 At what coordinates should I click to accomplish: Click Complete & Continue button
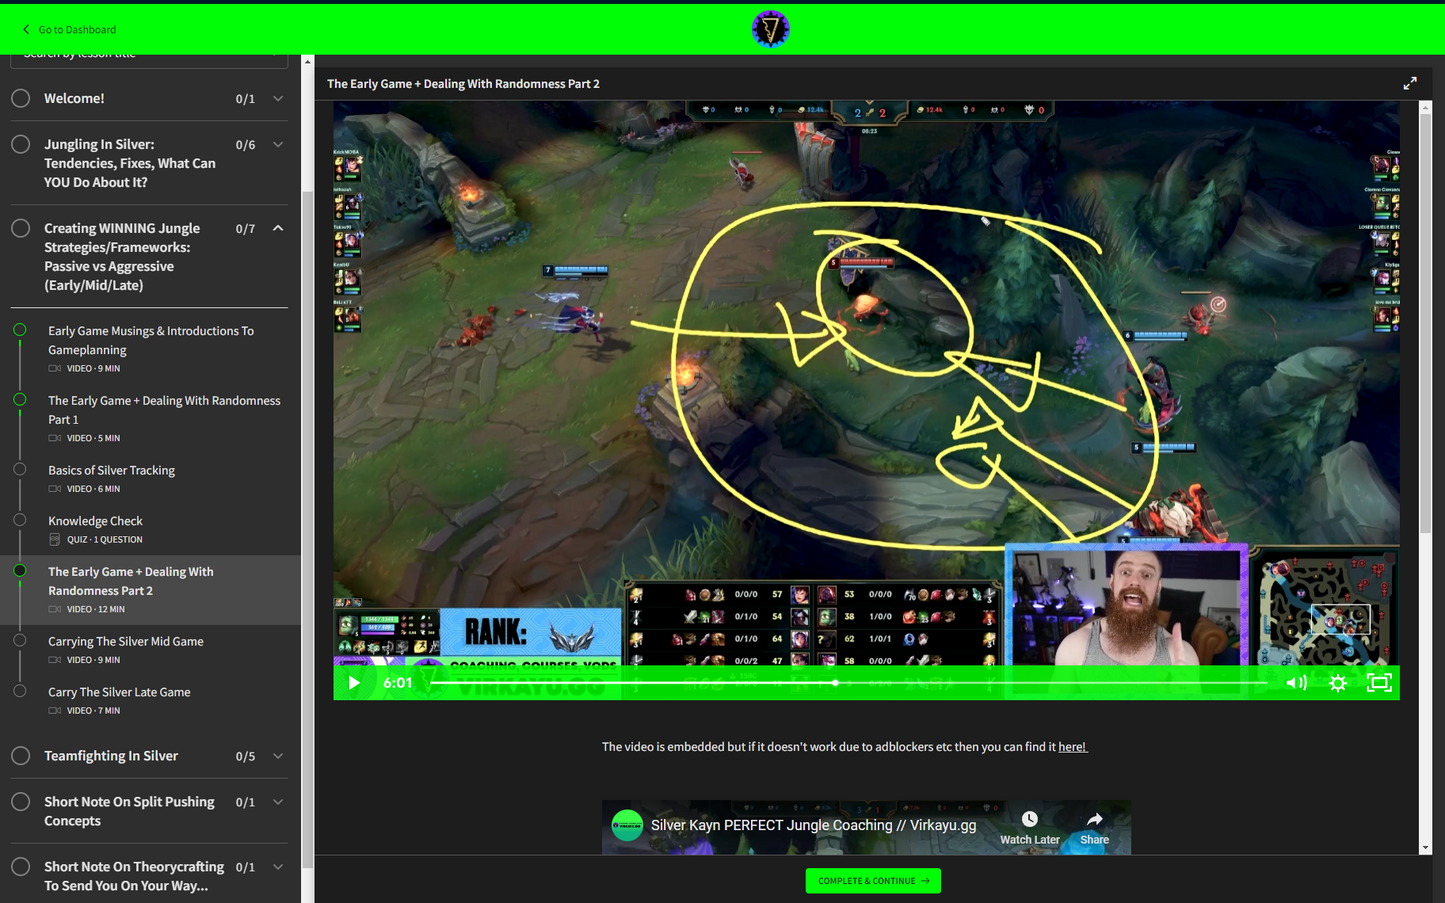tap(873, 881)
